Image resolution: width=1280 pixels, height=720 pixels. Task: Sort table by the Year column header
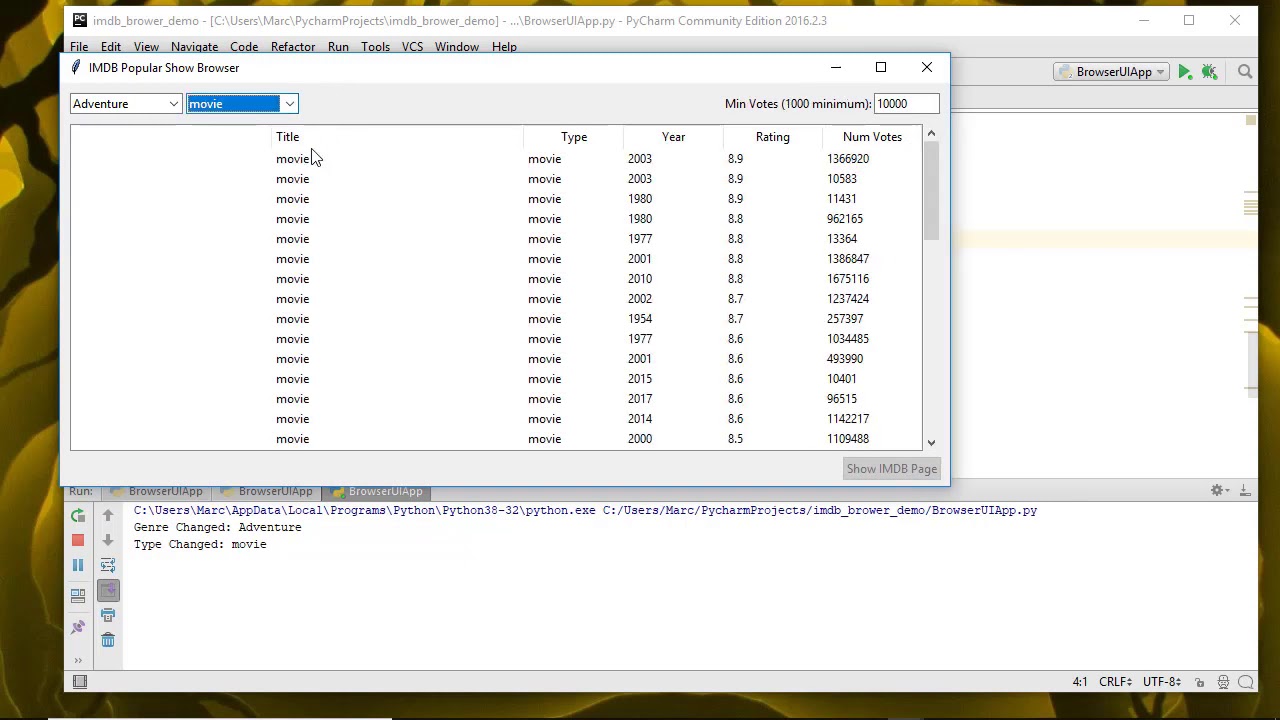coord(673,137)
